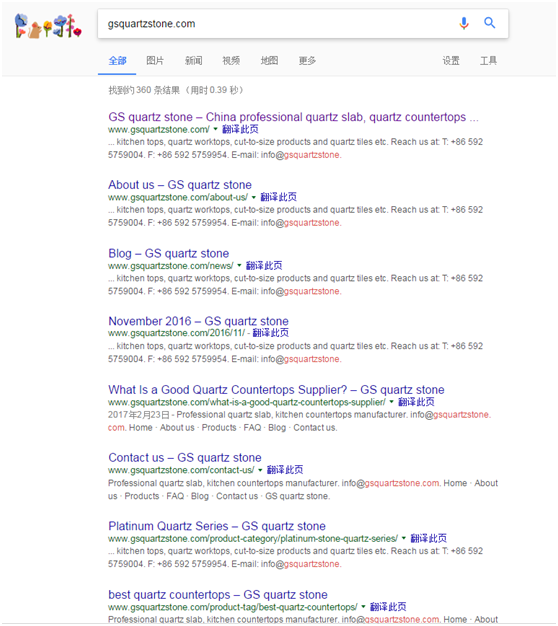The width and height of the screenshot is (558, 626).
Task: Click the www.gsquartzstone.com/contact-us/ green URL
Action: pyautogui.click(x=181, y=470)
